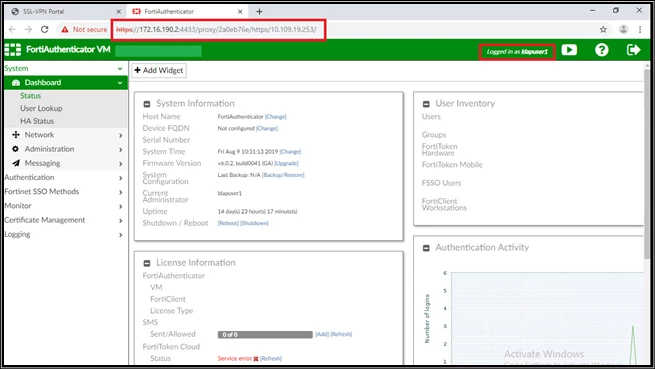Image resolution: width=655 pixels, height=369 pixels.
Task: Click the Administration gear icon
Action: [x=15, y=149]
